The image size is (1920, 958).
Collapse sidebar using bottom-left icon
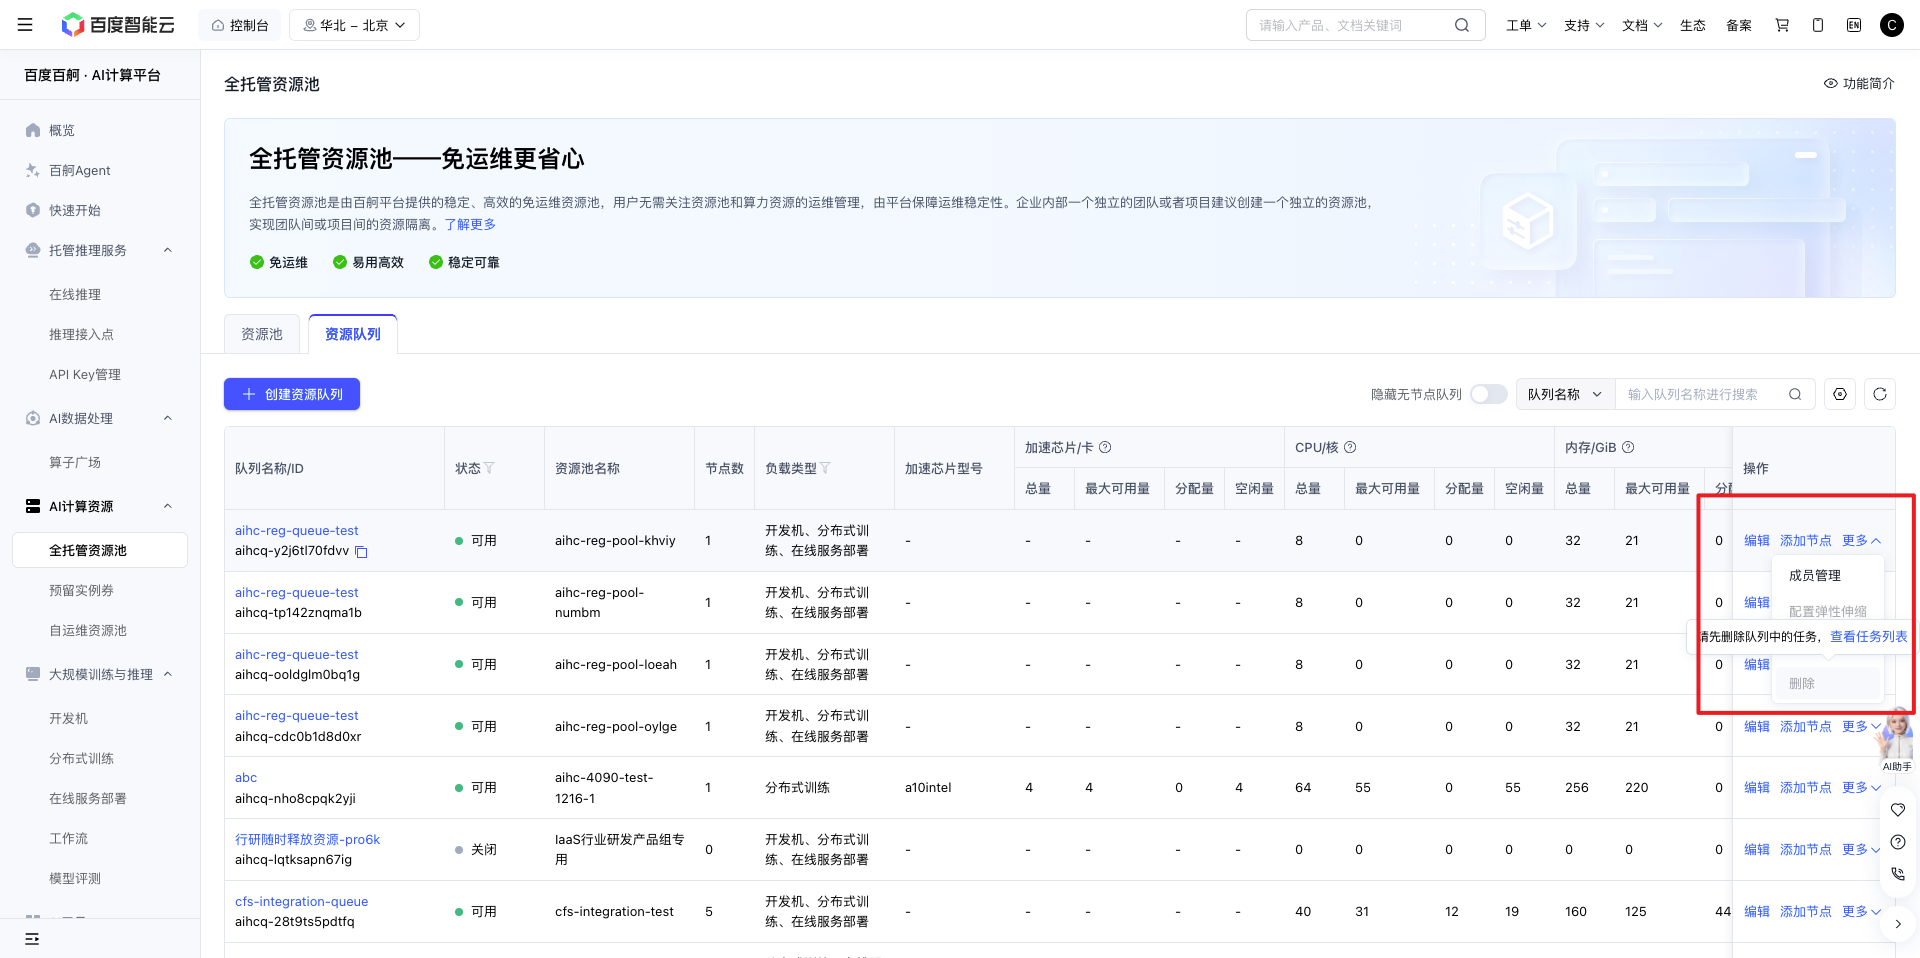pyautogui.click(x=32, y=938)
